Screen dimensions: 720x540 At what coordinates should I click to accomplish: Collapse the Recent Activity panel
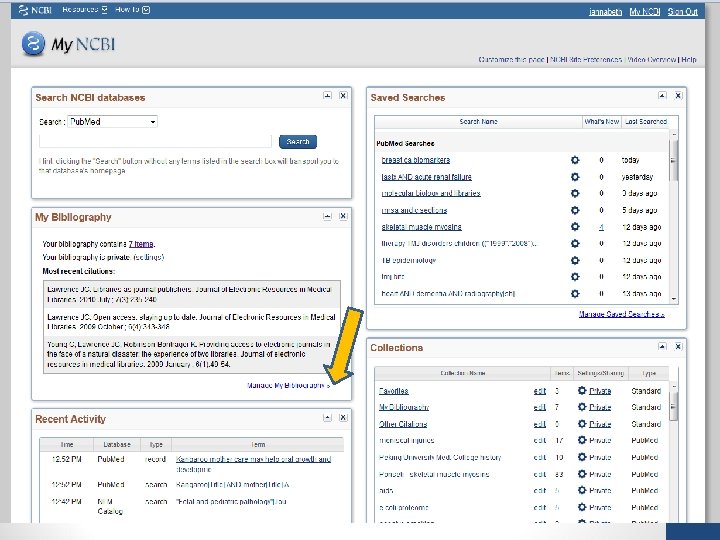click(327, 418)
